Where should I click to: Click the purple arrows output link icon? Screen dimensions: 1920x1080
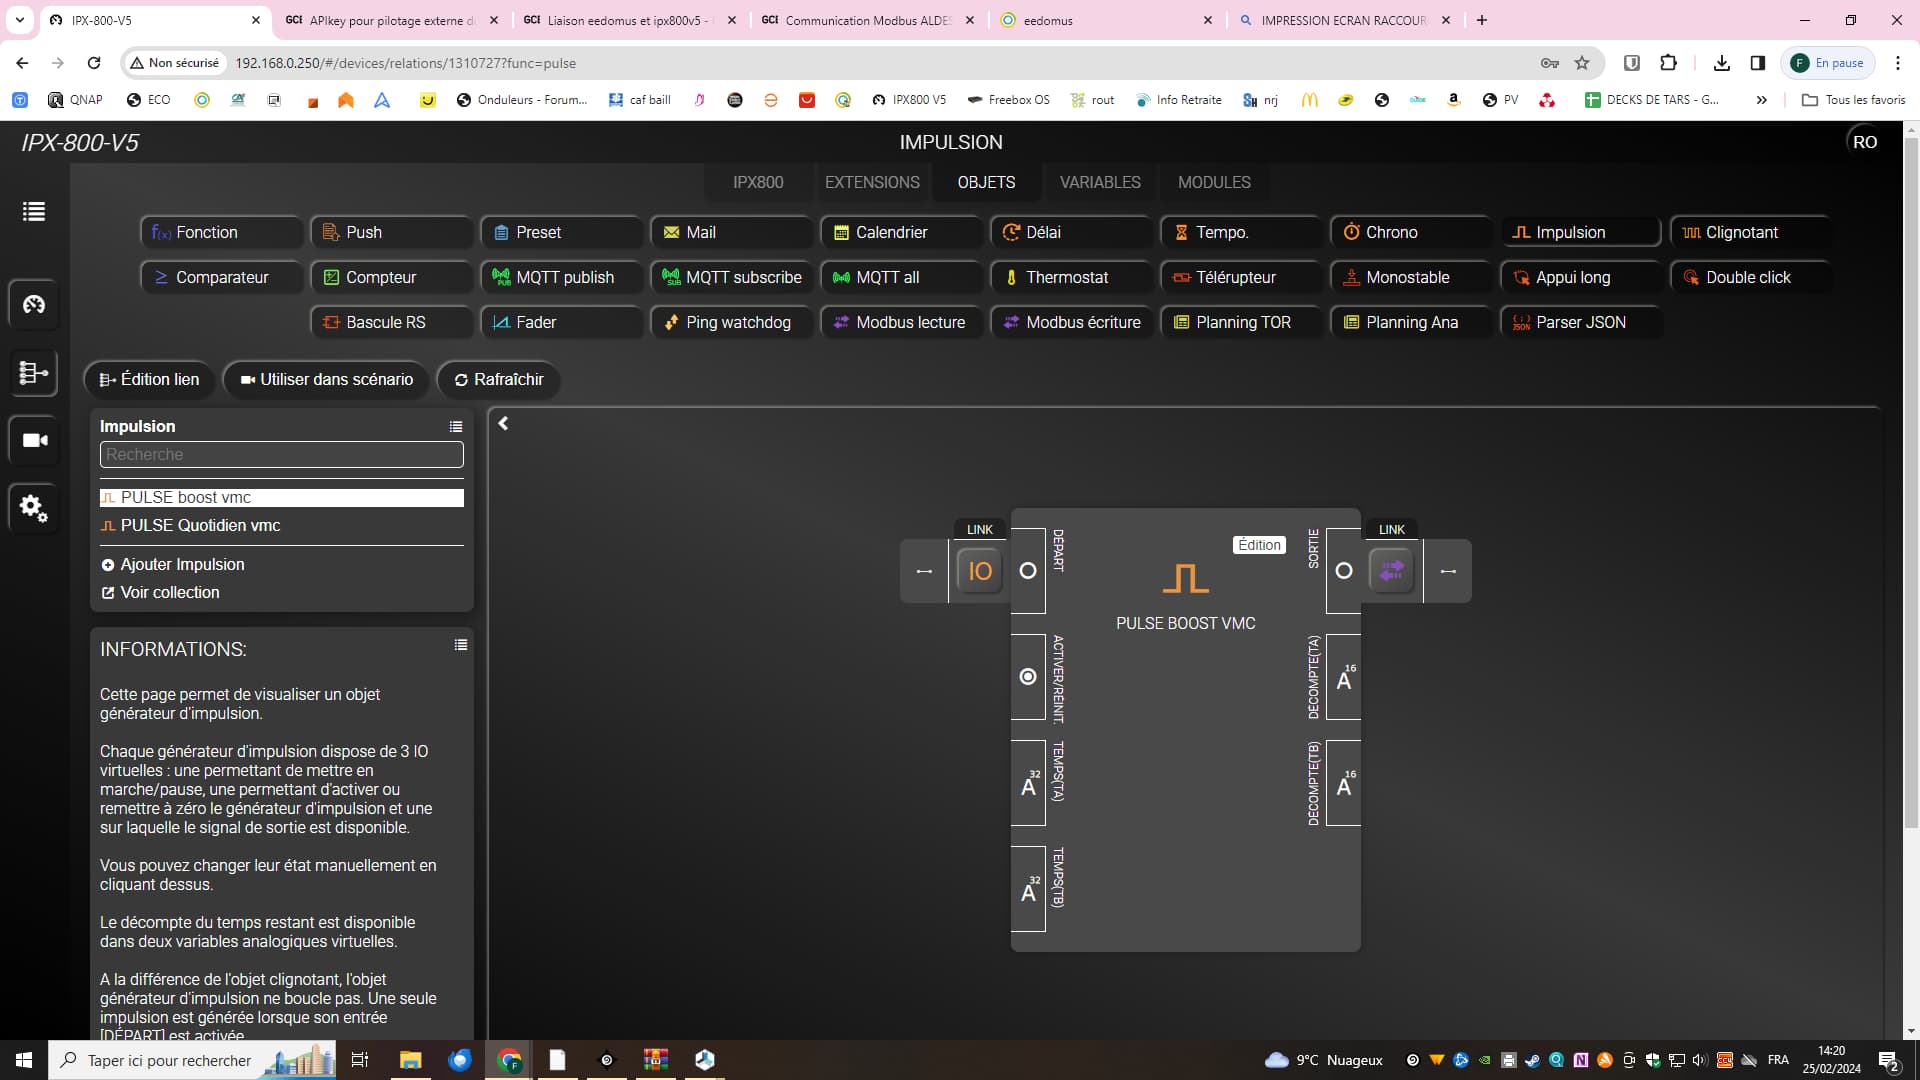click(x=1391, y=571)
